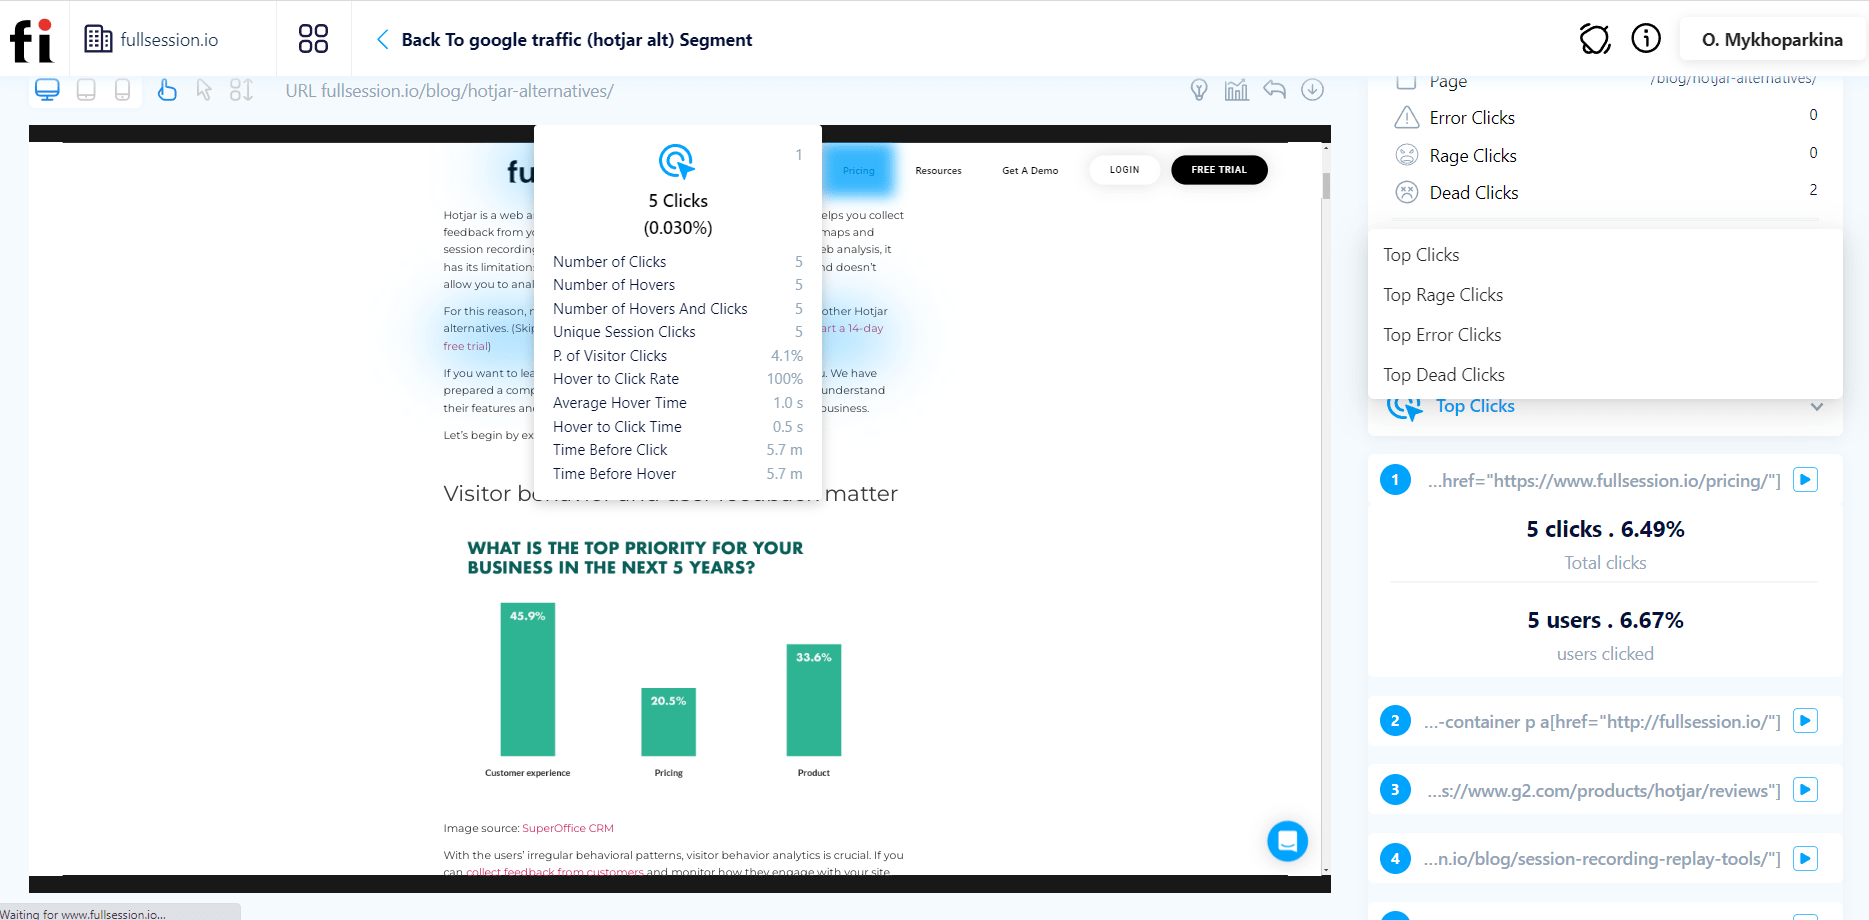This screenshot has width=1869, height=920.
Task: Click the Unique Session Clicks row
Action: (677, 332)
